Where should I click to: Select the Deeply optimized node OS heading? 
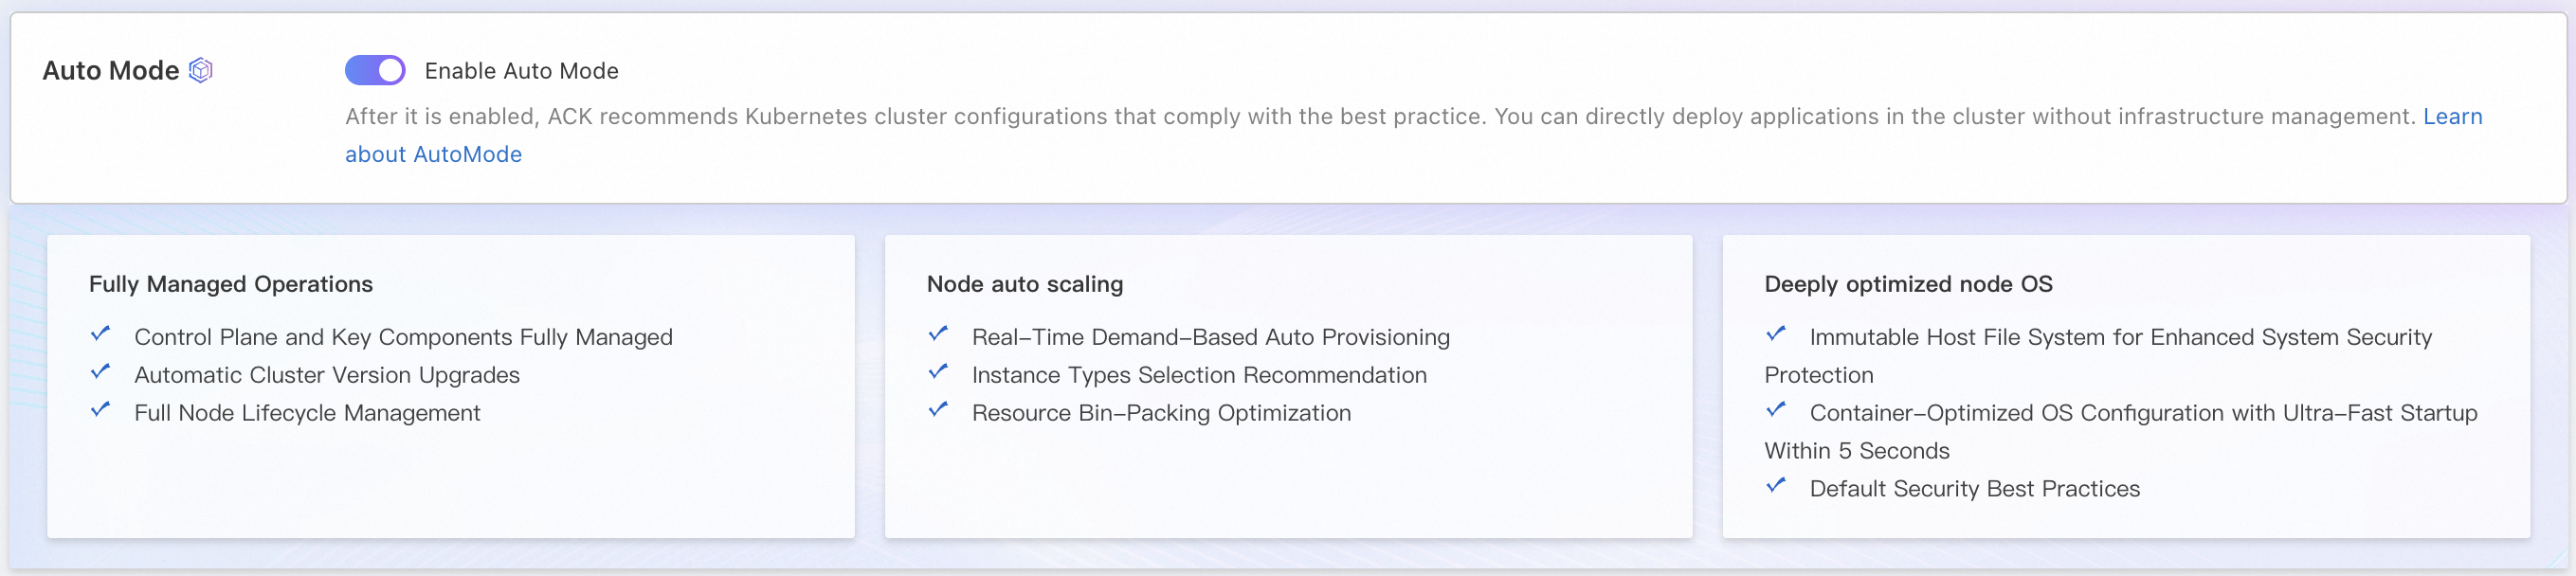click(1908, 284)
